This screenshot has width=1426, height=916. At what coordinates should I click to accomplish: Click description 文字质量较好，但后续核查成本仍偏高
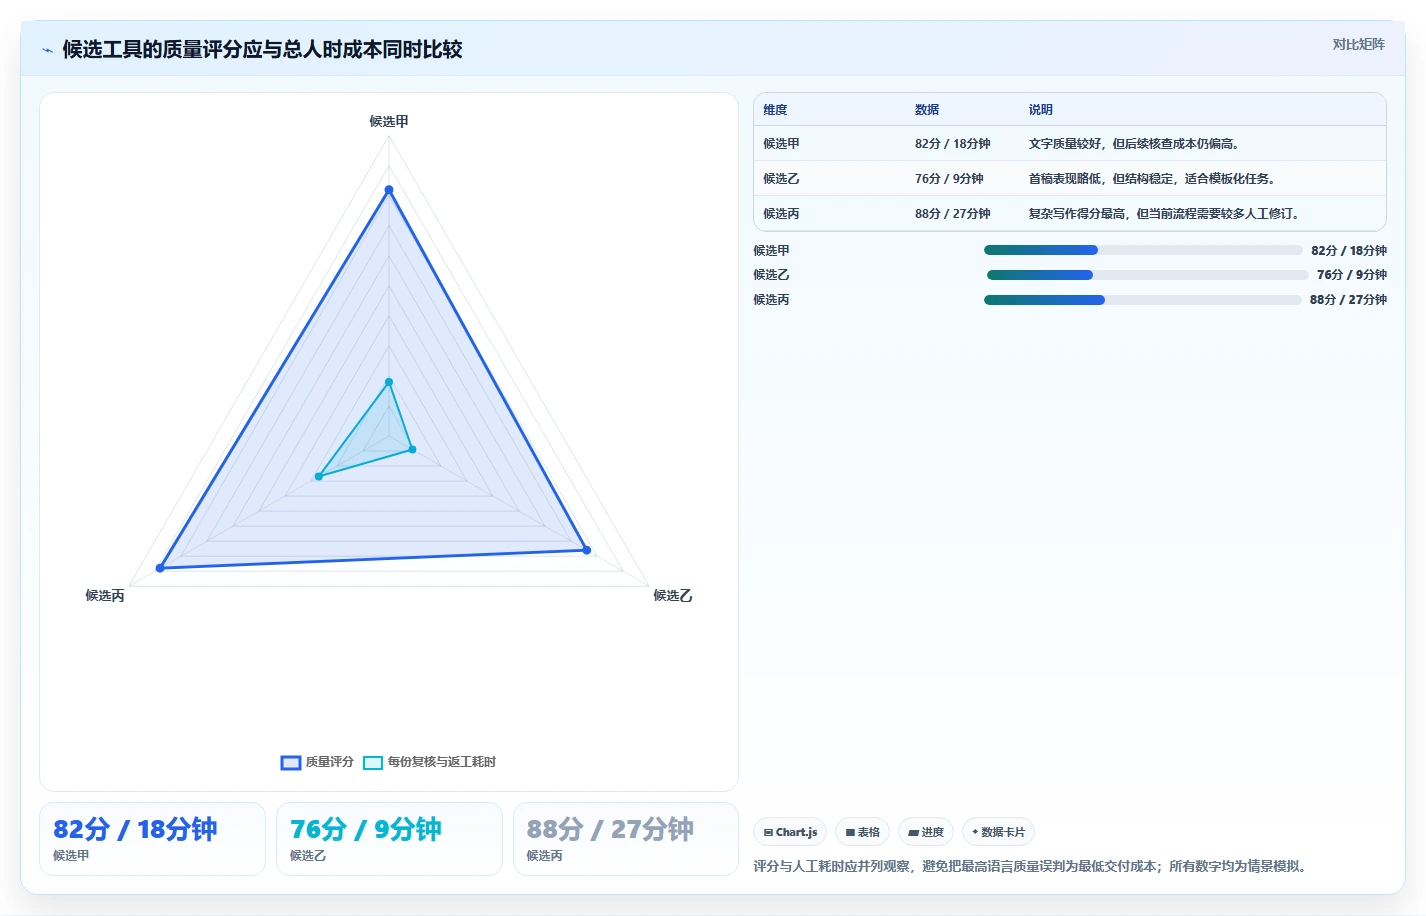1136,144
